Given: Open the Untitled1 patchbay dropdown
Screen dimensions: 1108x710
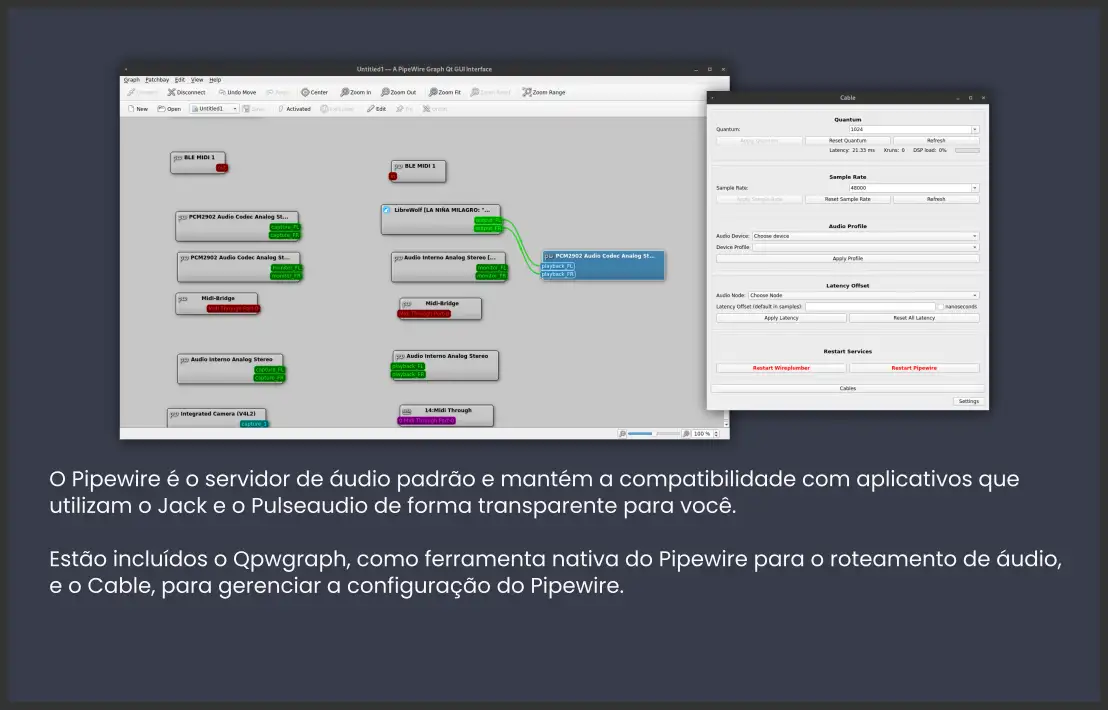Looking at the screenshot, I should pos(215,109).
